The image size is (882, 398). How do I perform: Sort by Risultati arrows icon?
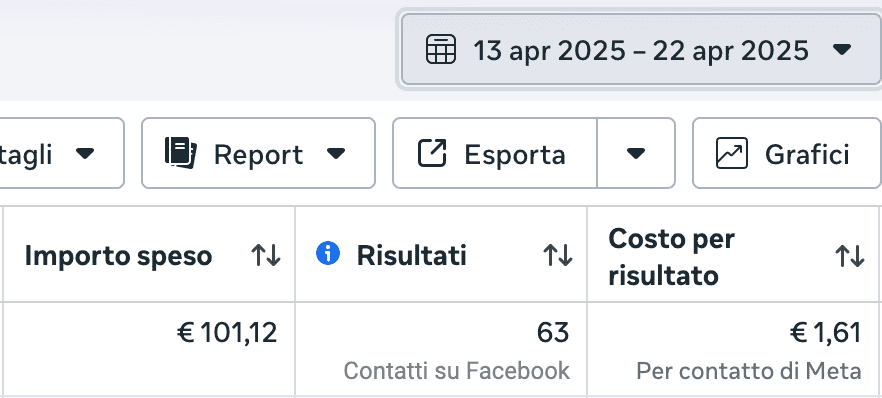pyautogui.click(x=557, y=256)
